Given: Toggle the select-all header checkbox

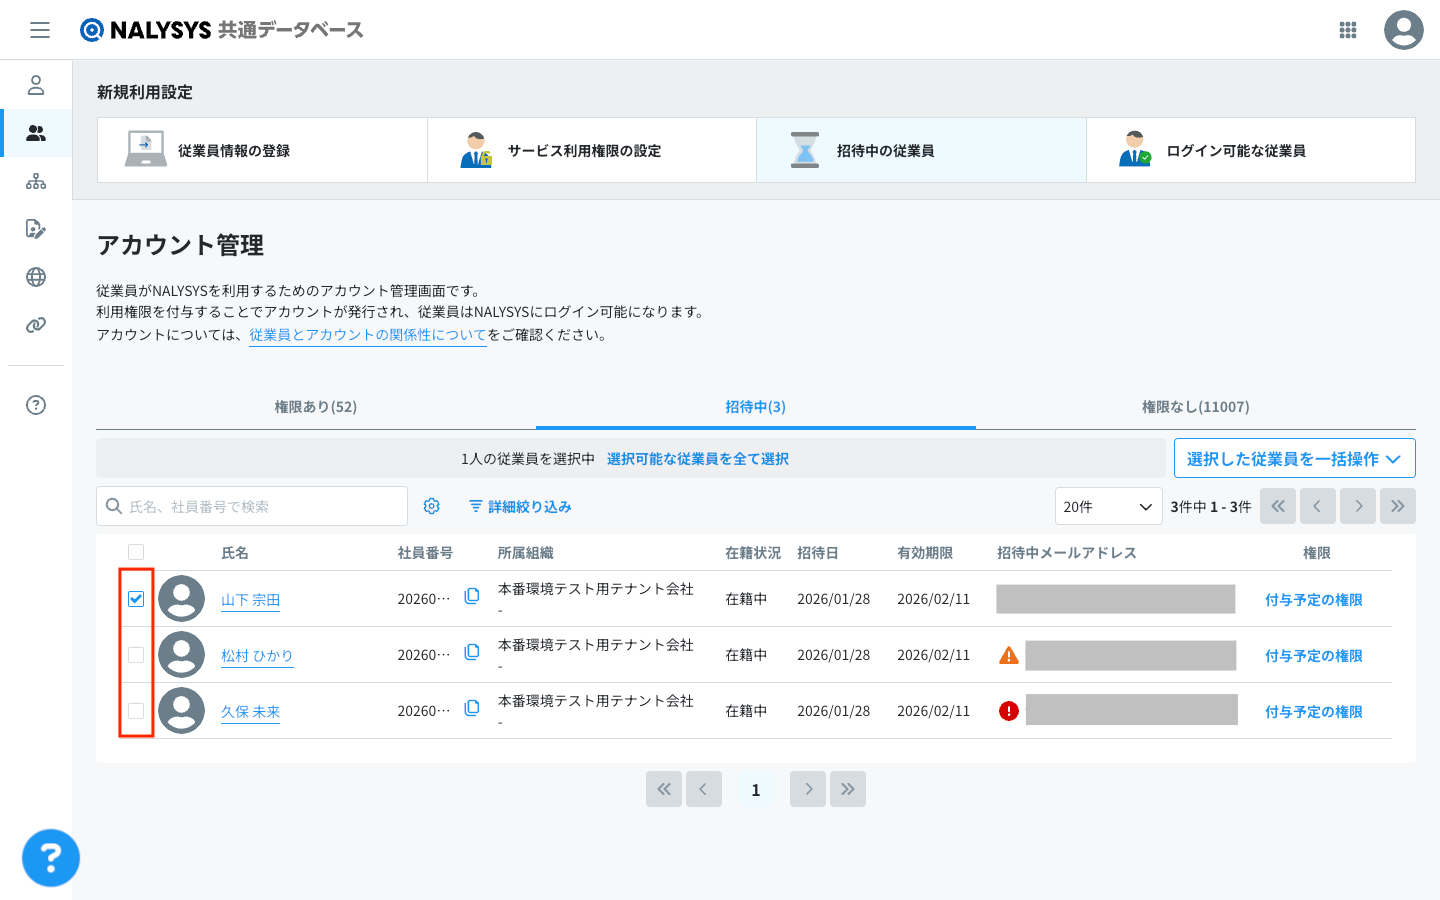Looking at the screenshot, I should 136,552.
